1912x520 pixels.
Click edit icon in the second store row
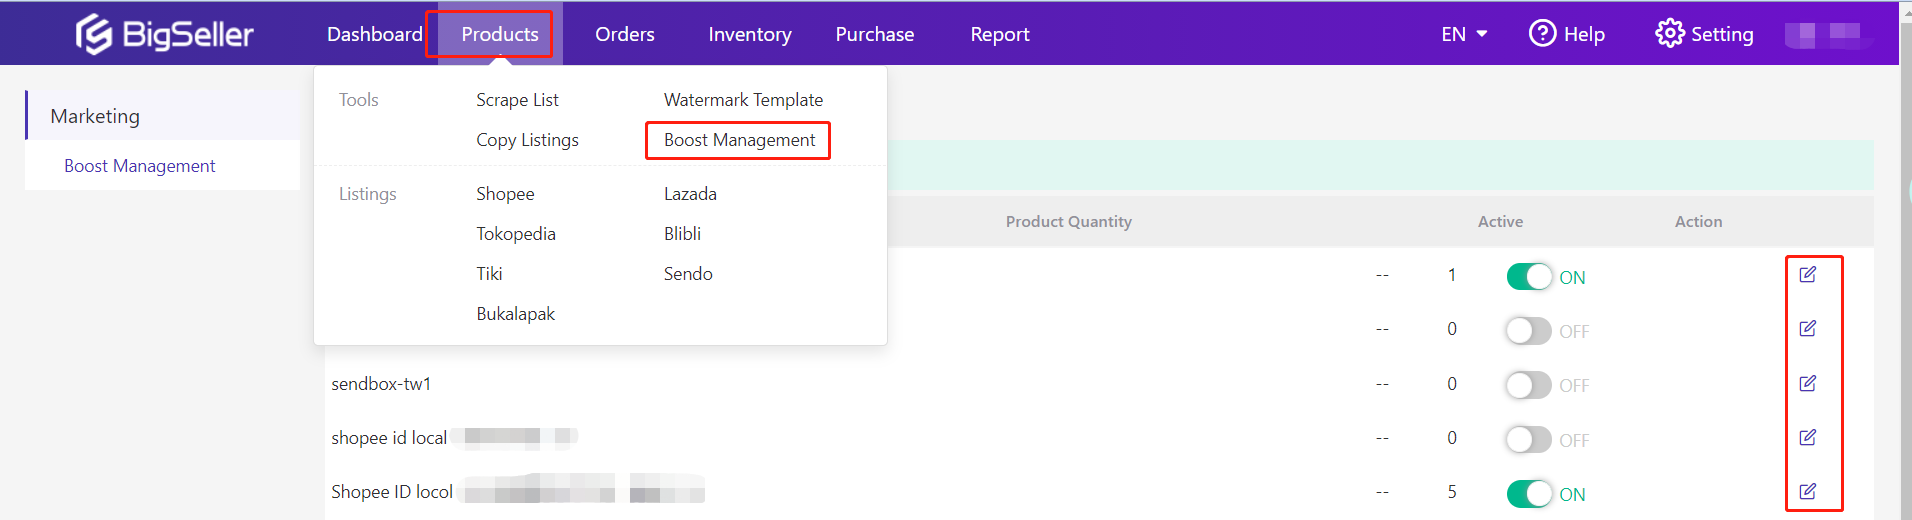click(x=1807, y=329)
